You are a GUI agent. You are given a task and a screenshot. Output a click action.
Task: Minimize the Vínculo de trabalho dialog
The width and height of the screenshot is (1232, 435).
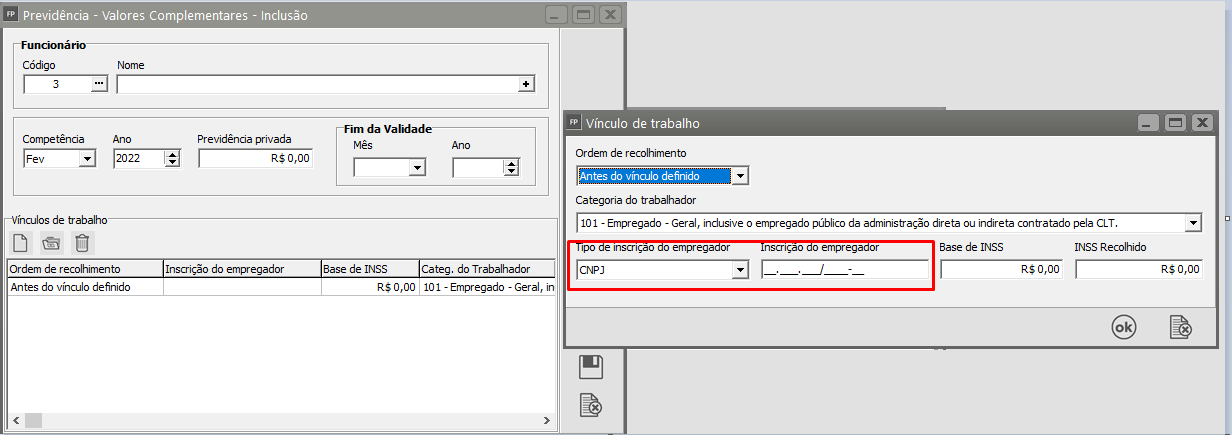click(x=1149, y=123)
